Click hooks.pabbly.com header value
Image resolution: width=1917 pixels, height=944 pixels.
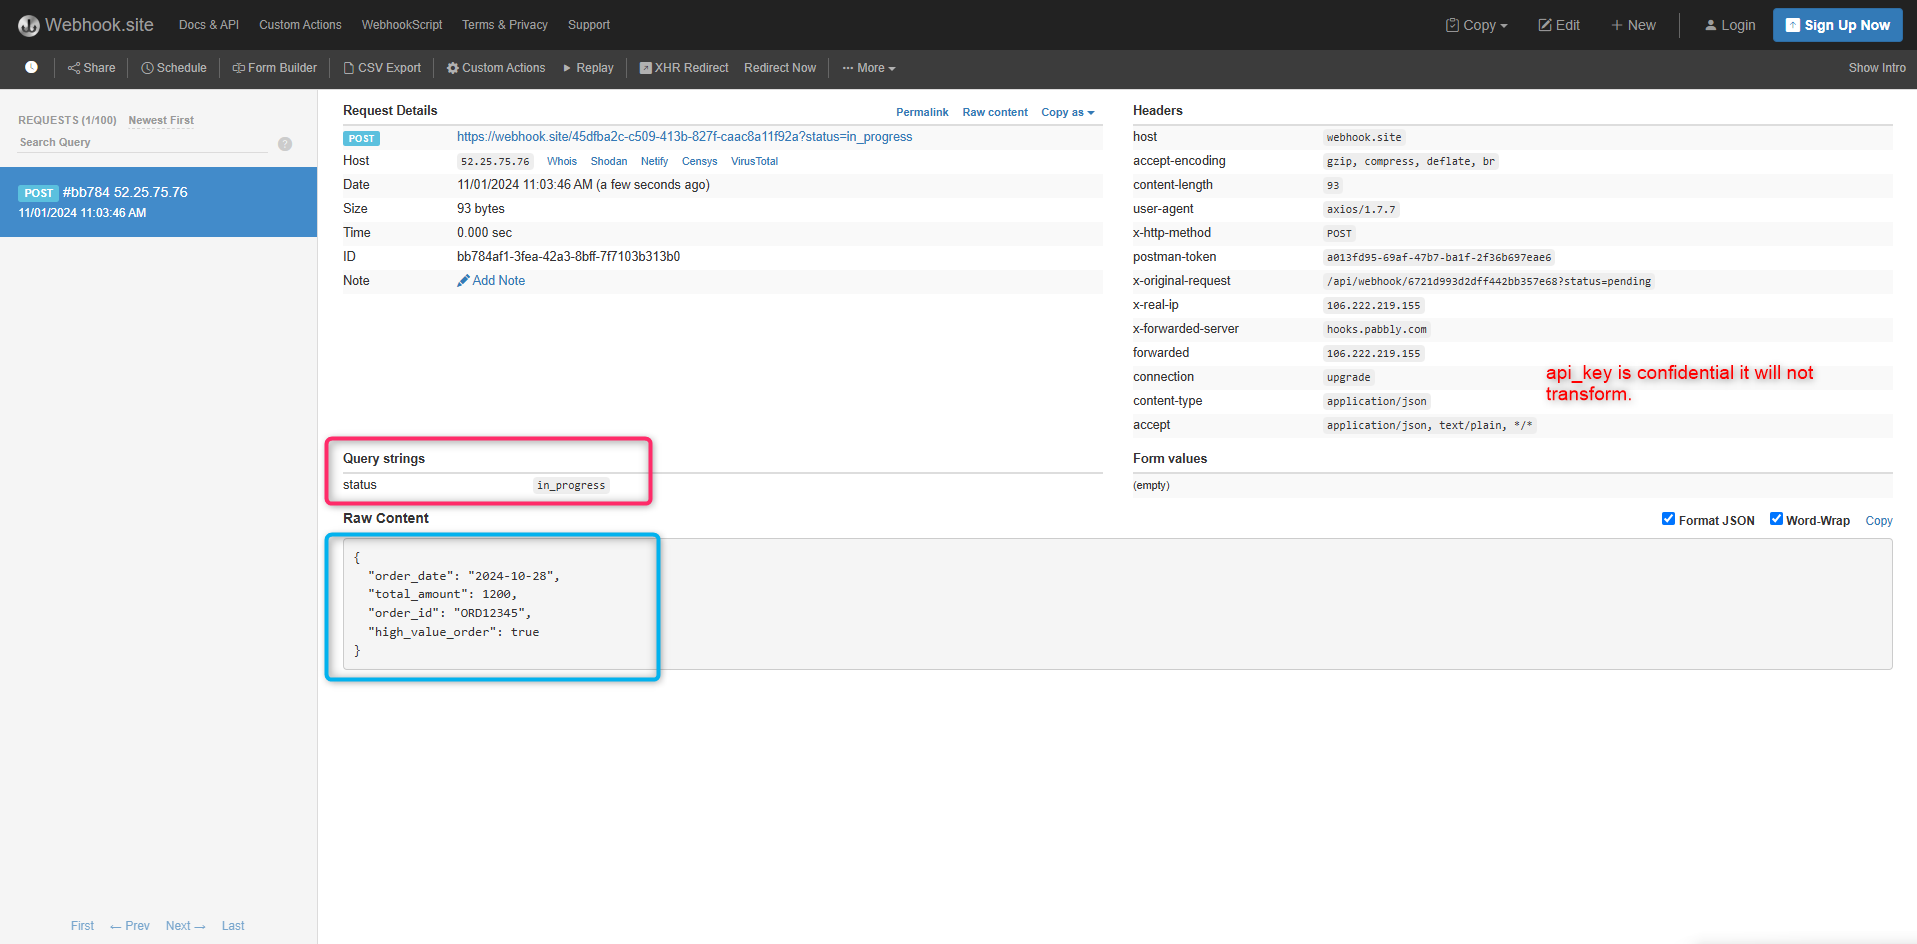[x=1377, y=330]
